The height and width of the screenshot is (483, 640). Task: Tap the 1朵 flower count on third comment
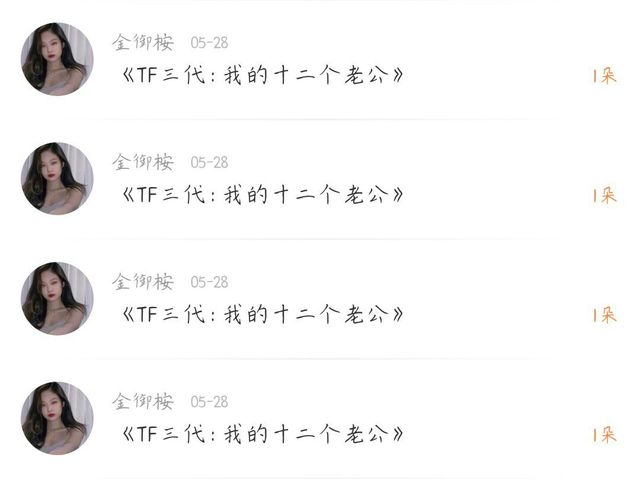coord(604,315)
